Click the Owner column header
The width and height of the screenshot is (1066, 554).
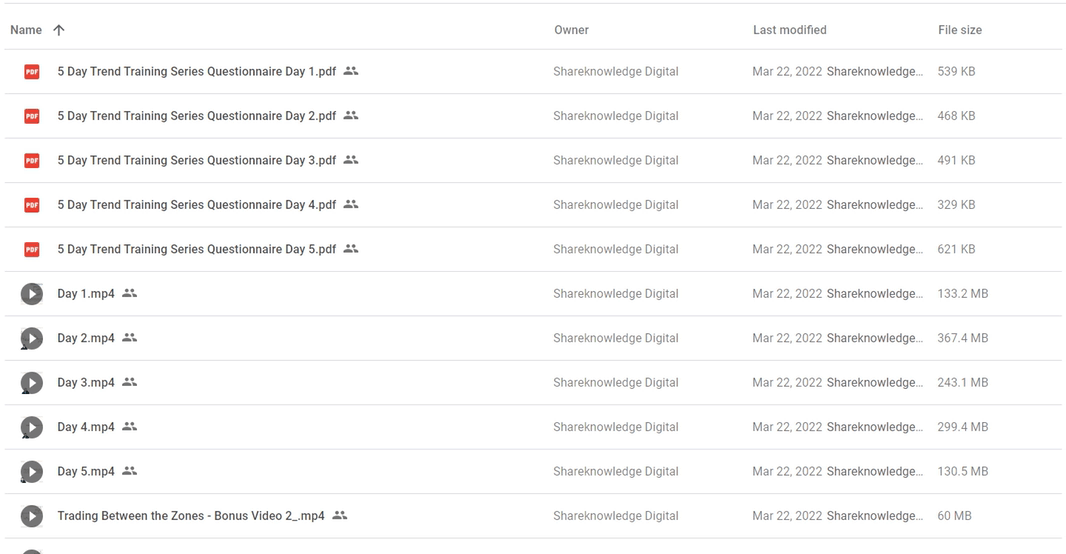coord(571,30)
